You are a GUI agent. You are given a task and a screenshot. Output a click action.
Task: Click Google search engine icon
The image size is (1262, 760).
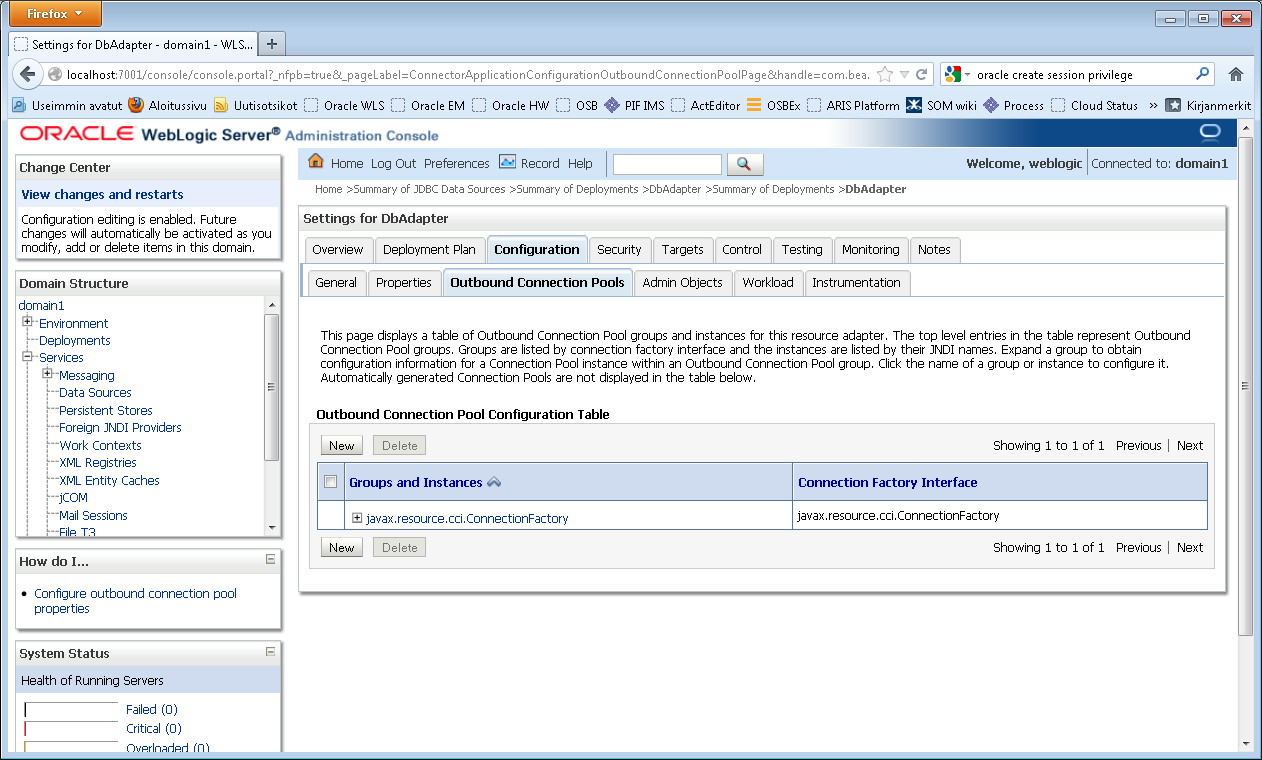(x=953, y=74)
